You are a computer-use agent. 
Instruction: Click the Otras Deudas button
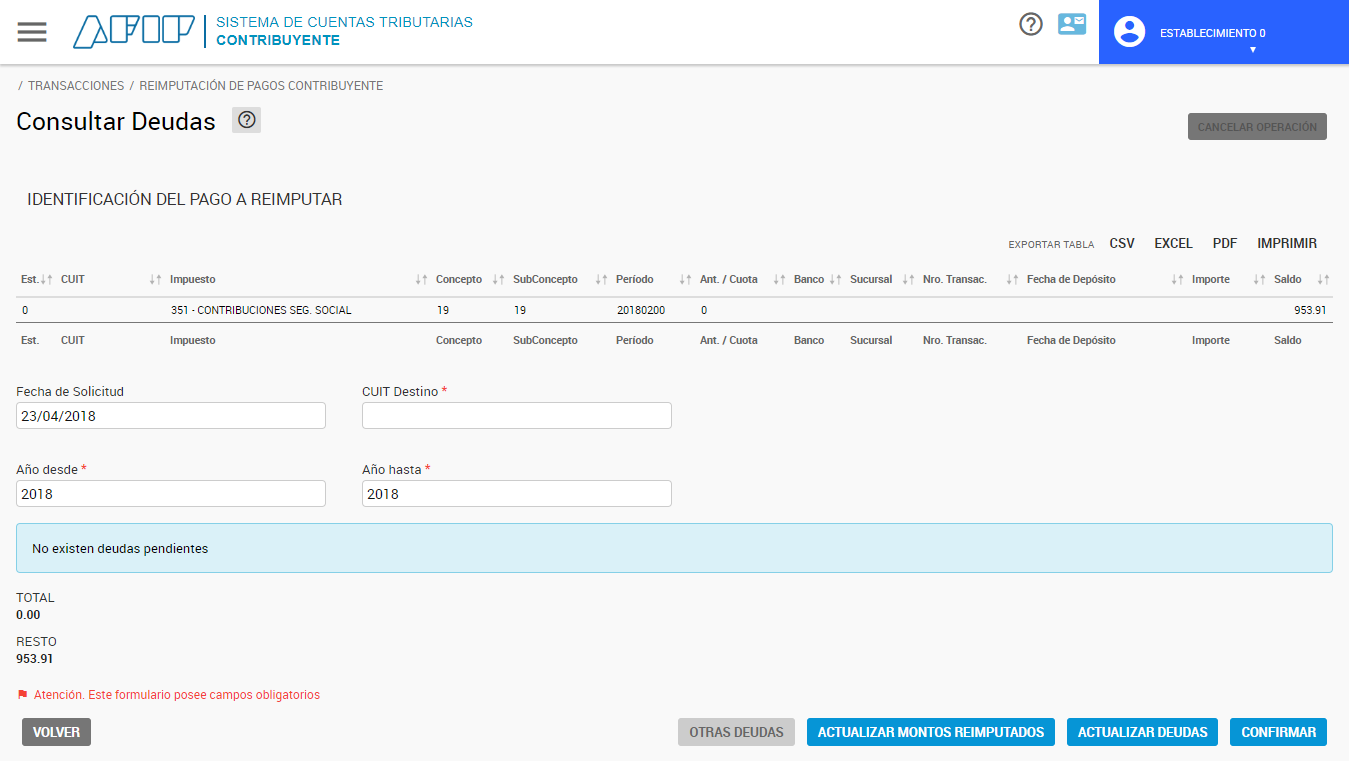point(736,732)
